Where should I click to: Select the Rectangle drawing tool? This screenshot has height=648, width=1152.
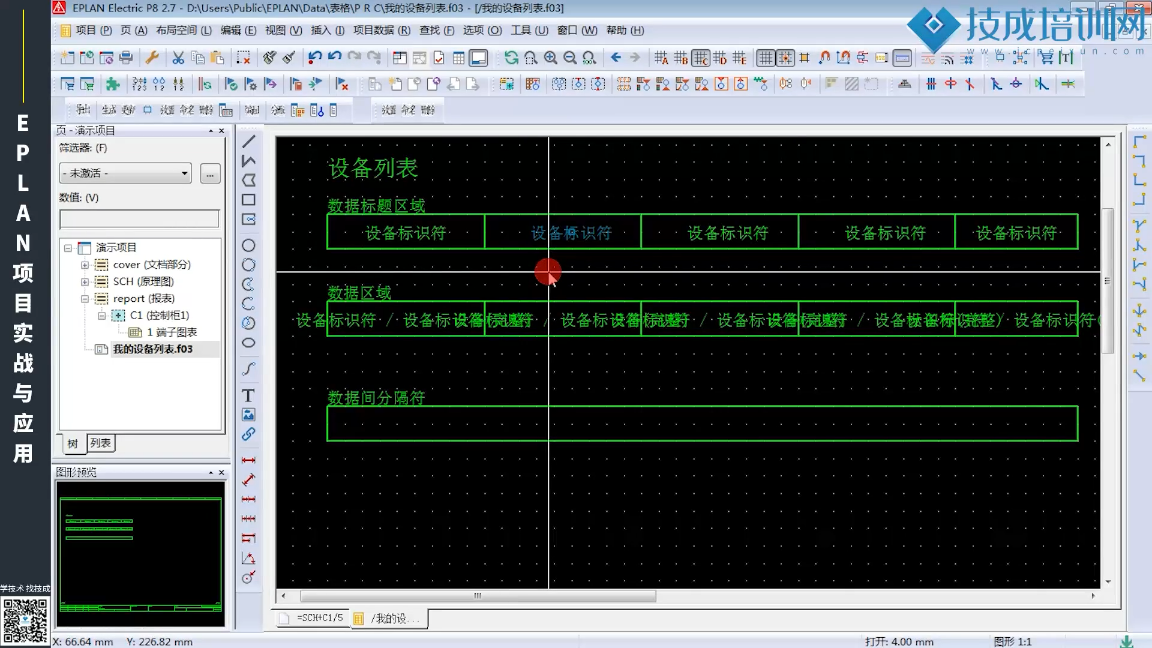click(248, 199)
